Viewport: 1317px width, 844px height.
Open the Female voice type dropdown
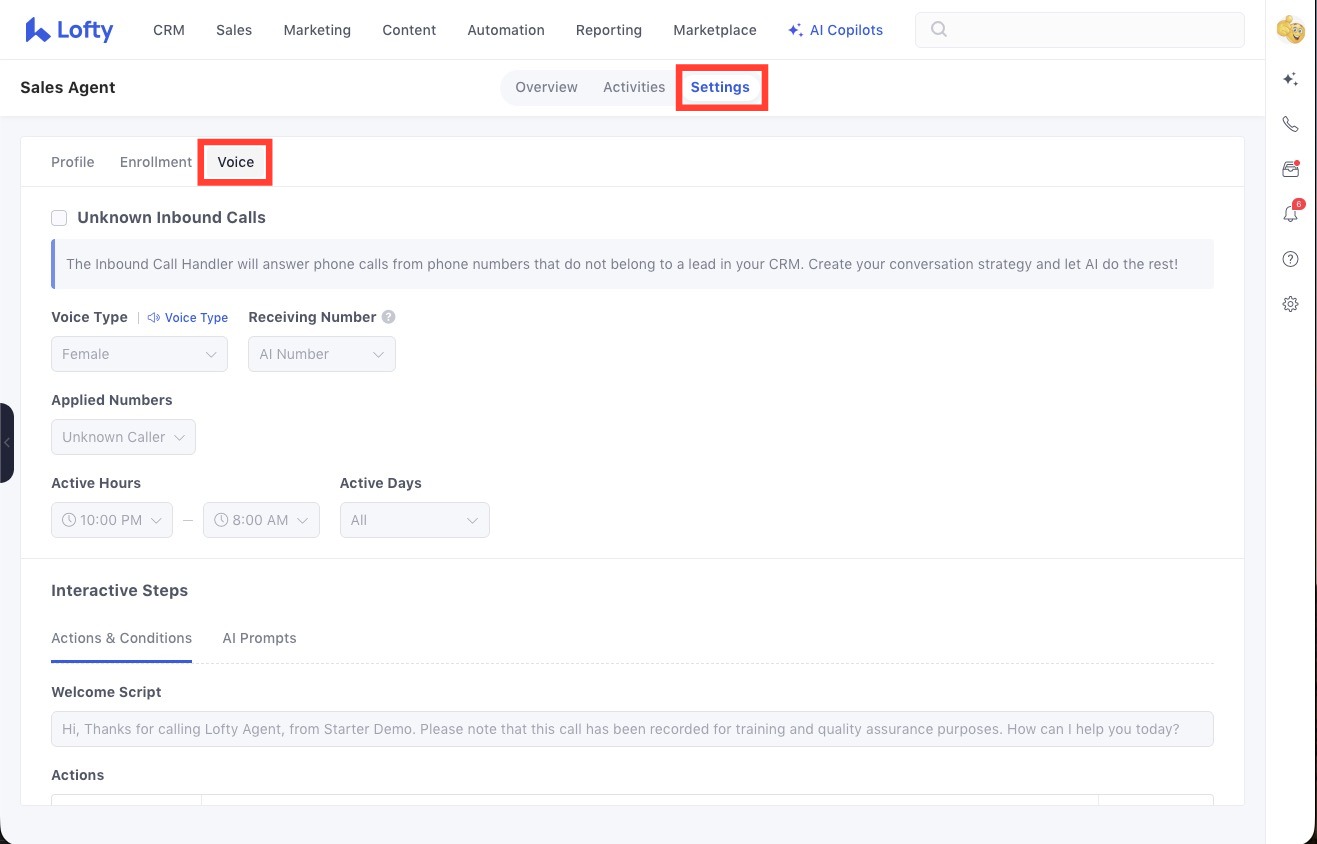(x=139, y=354)
